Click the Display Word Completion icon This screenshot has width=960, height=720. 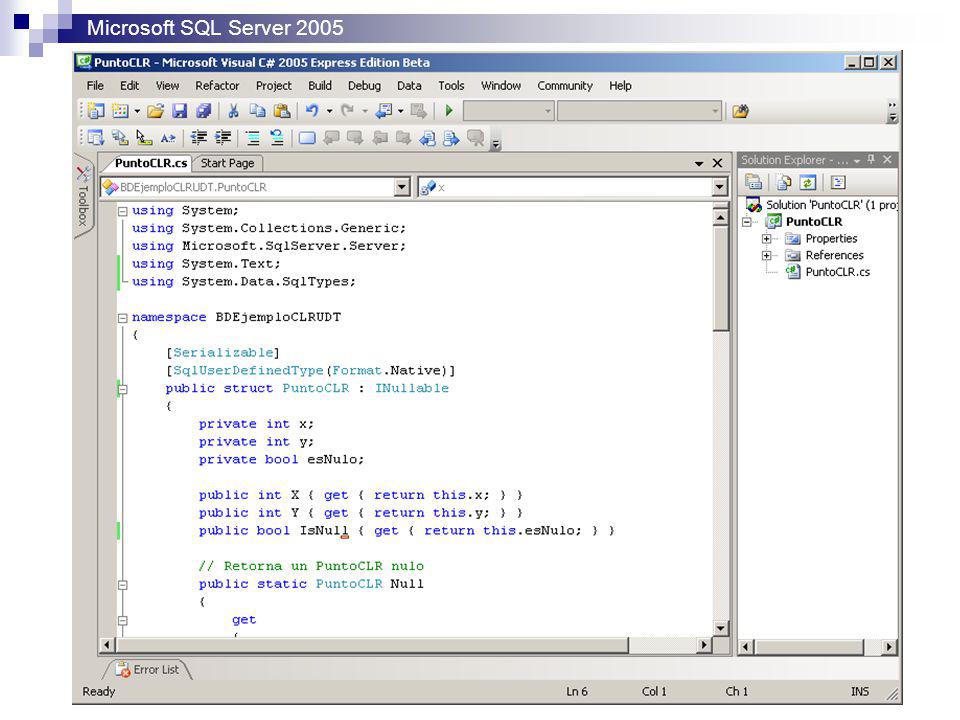point(168,138)
